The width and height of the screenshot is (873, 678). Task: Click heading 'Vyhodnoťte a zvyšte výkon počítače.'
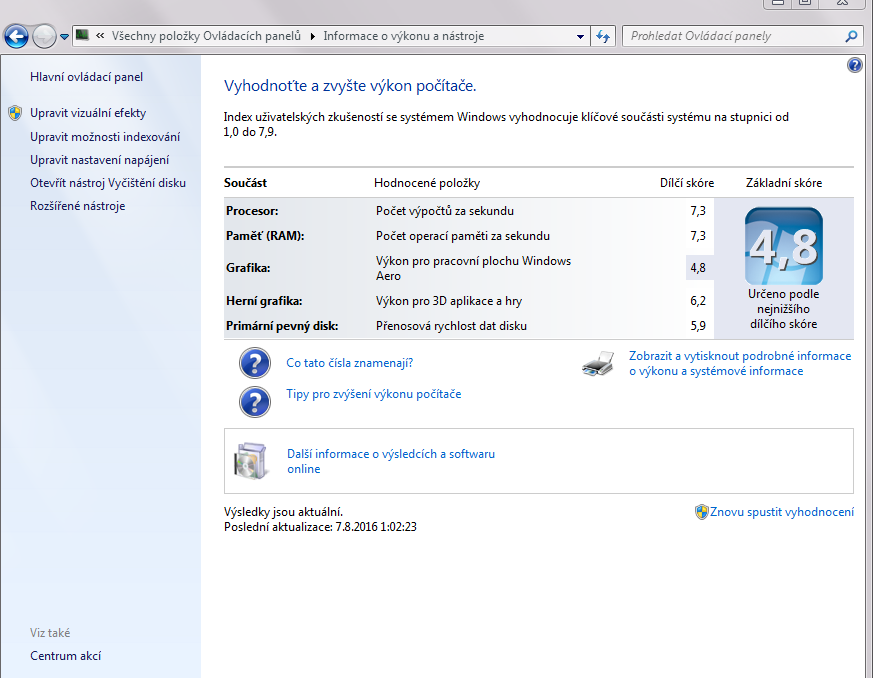350,86
